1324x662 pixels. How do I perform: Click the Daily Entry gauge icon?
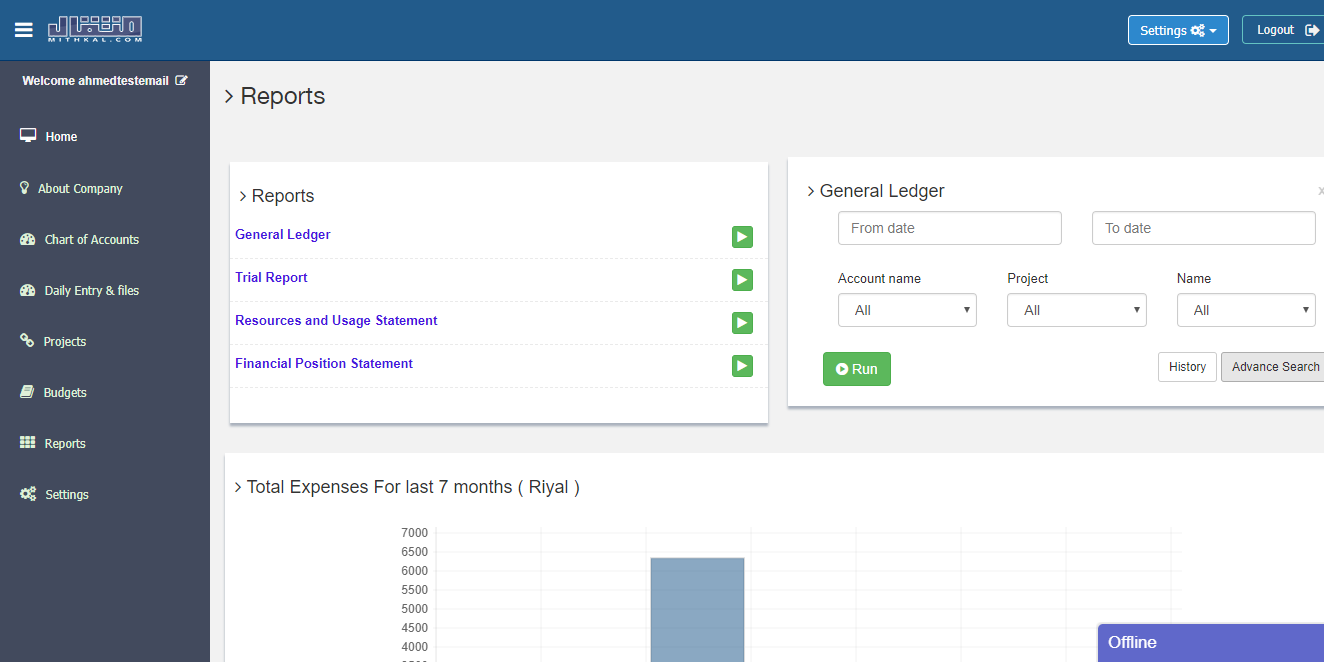click(x=28, y=290)
